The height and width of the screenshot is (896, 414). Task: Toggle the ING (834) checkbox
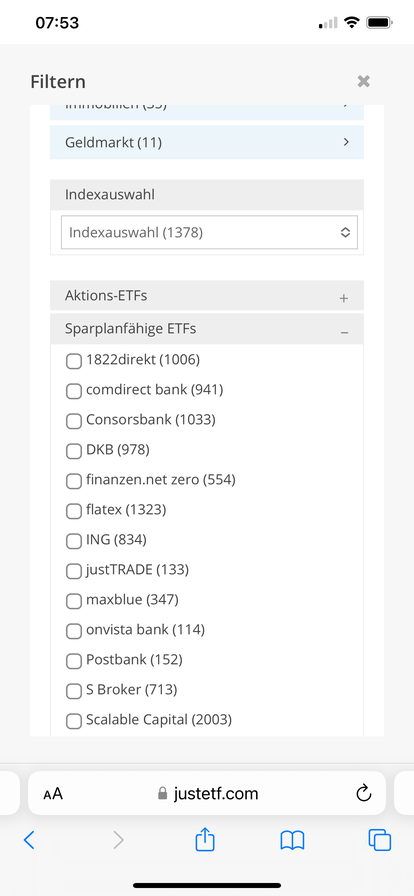pos(74,541)
